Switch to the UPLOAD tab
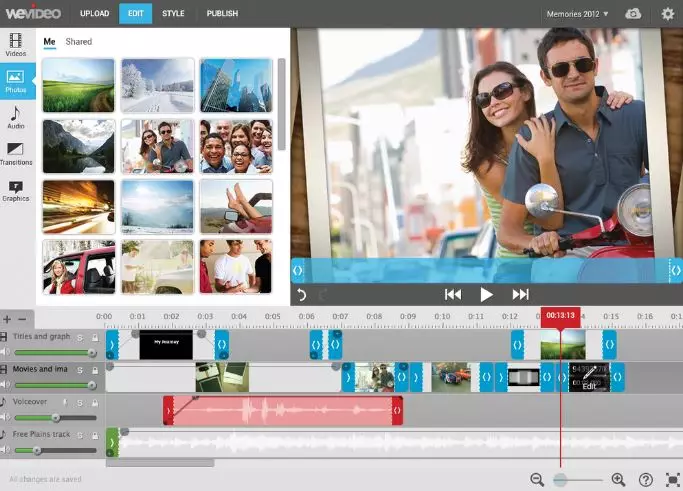683x491 pixels. [x=95, y=14]
